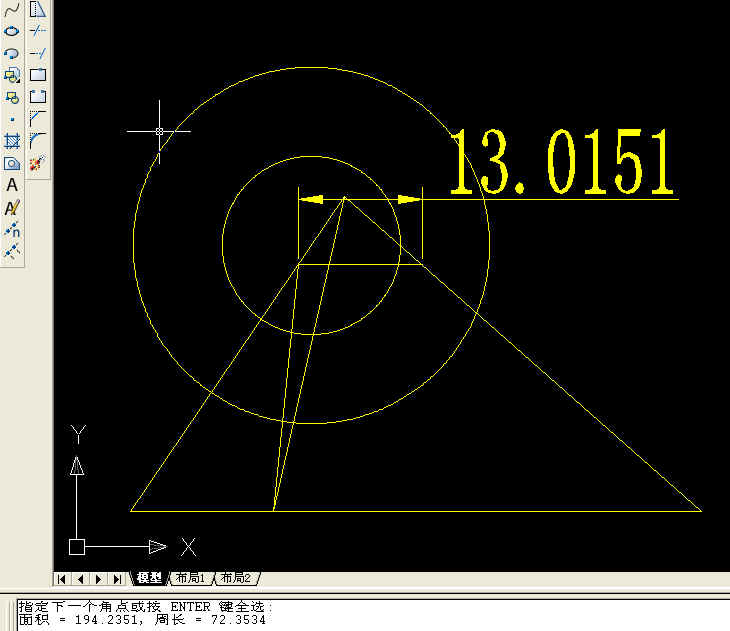The height and width of the screenshot is (631, 730).
Task: Select the Chamfer tool
Action: [x=38, y=119]
